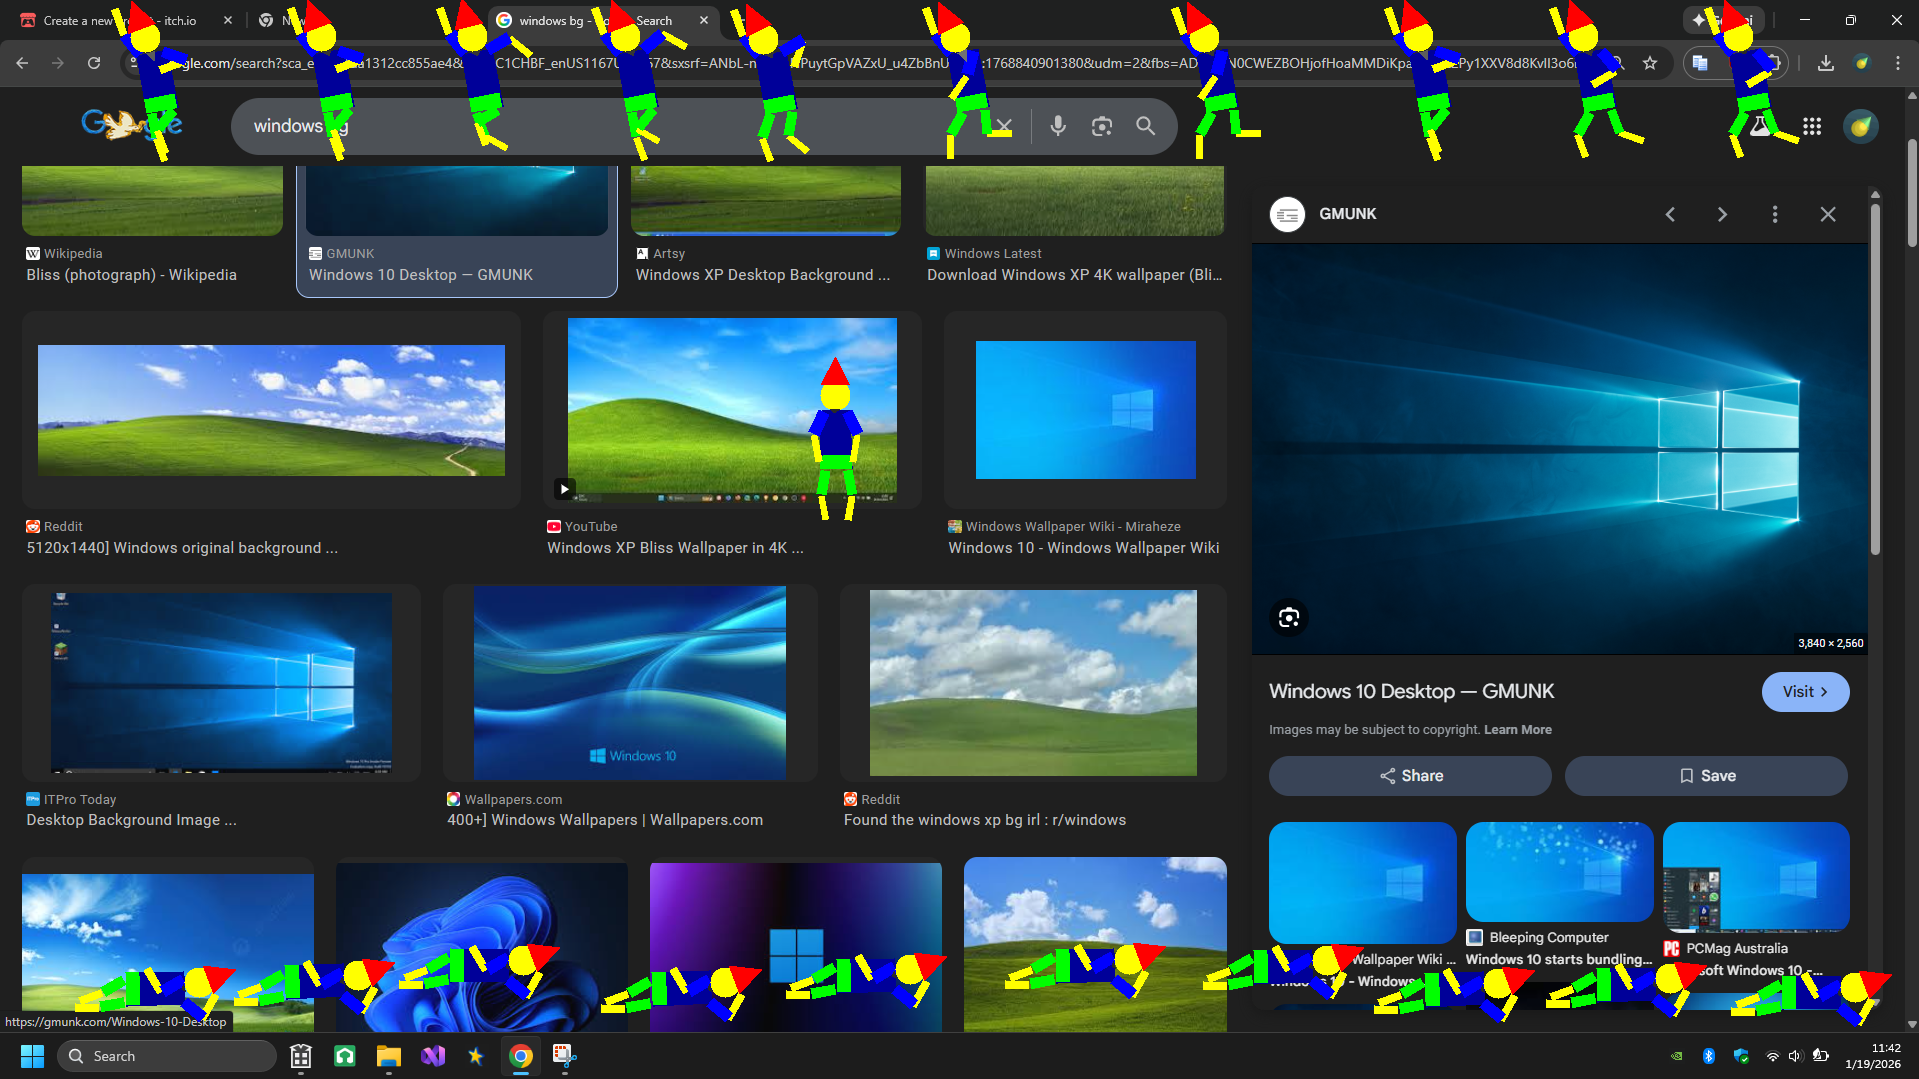Open the Windows 10 - Windows Wallpaper Wiki link
1919x1079 pixels.
[1084, 548]
